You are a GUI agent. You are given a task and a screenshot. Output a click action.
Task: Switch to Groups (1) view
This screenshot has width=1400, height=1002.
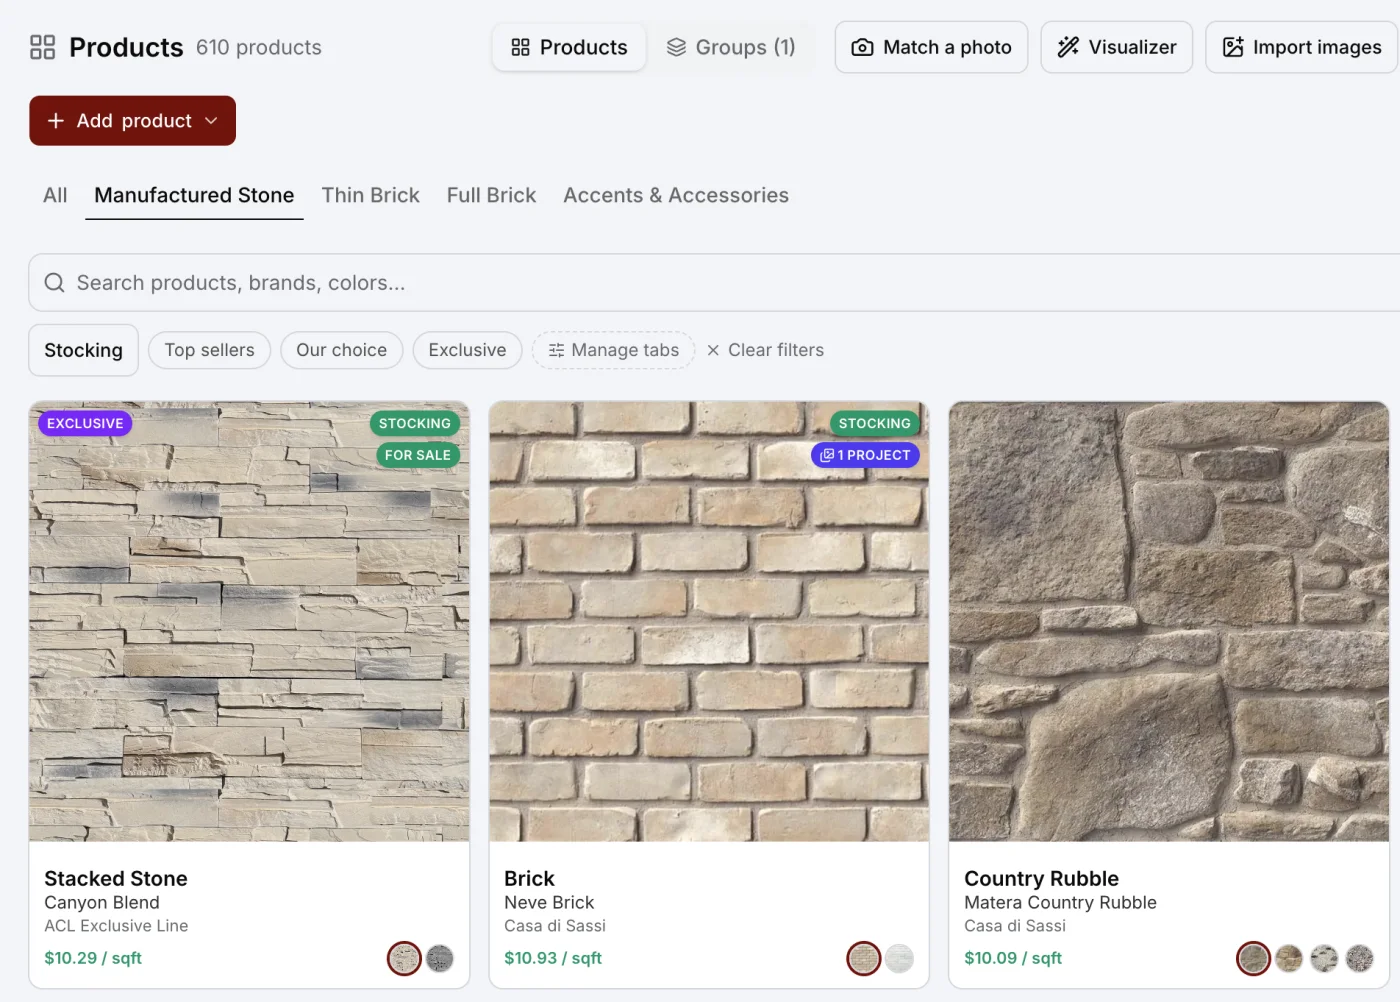[x=731, y=47]
